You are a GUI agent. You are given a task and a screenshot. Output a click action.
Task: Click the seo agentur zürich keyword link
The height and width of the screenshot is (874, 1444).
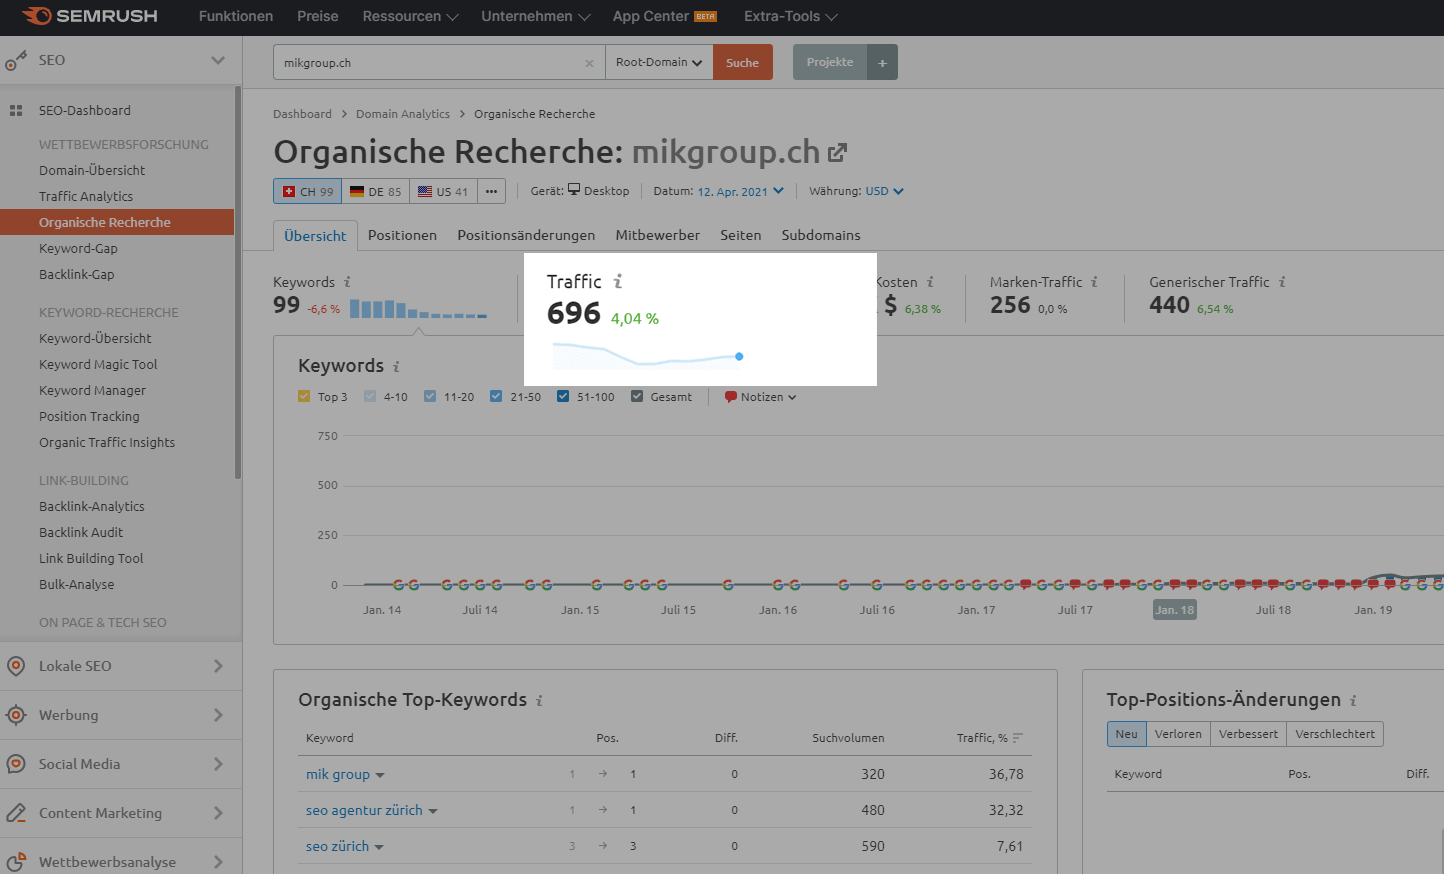pos(364,810)
